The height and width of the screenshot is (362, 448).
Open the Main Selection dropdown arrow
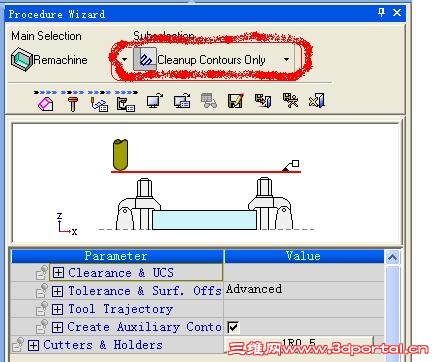pyautogui.click(x=124, y=60)
